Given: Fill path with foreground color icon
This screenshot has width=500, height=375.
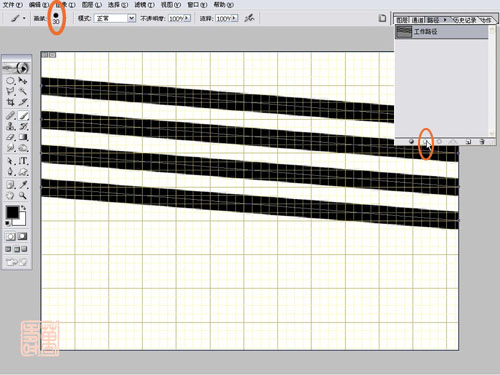Looking at the screenshot, I should [x=411, y=142].
